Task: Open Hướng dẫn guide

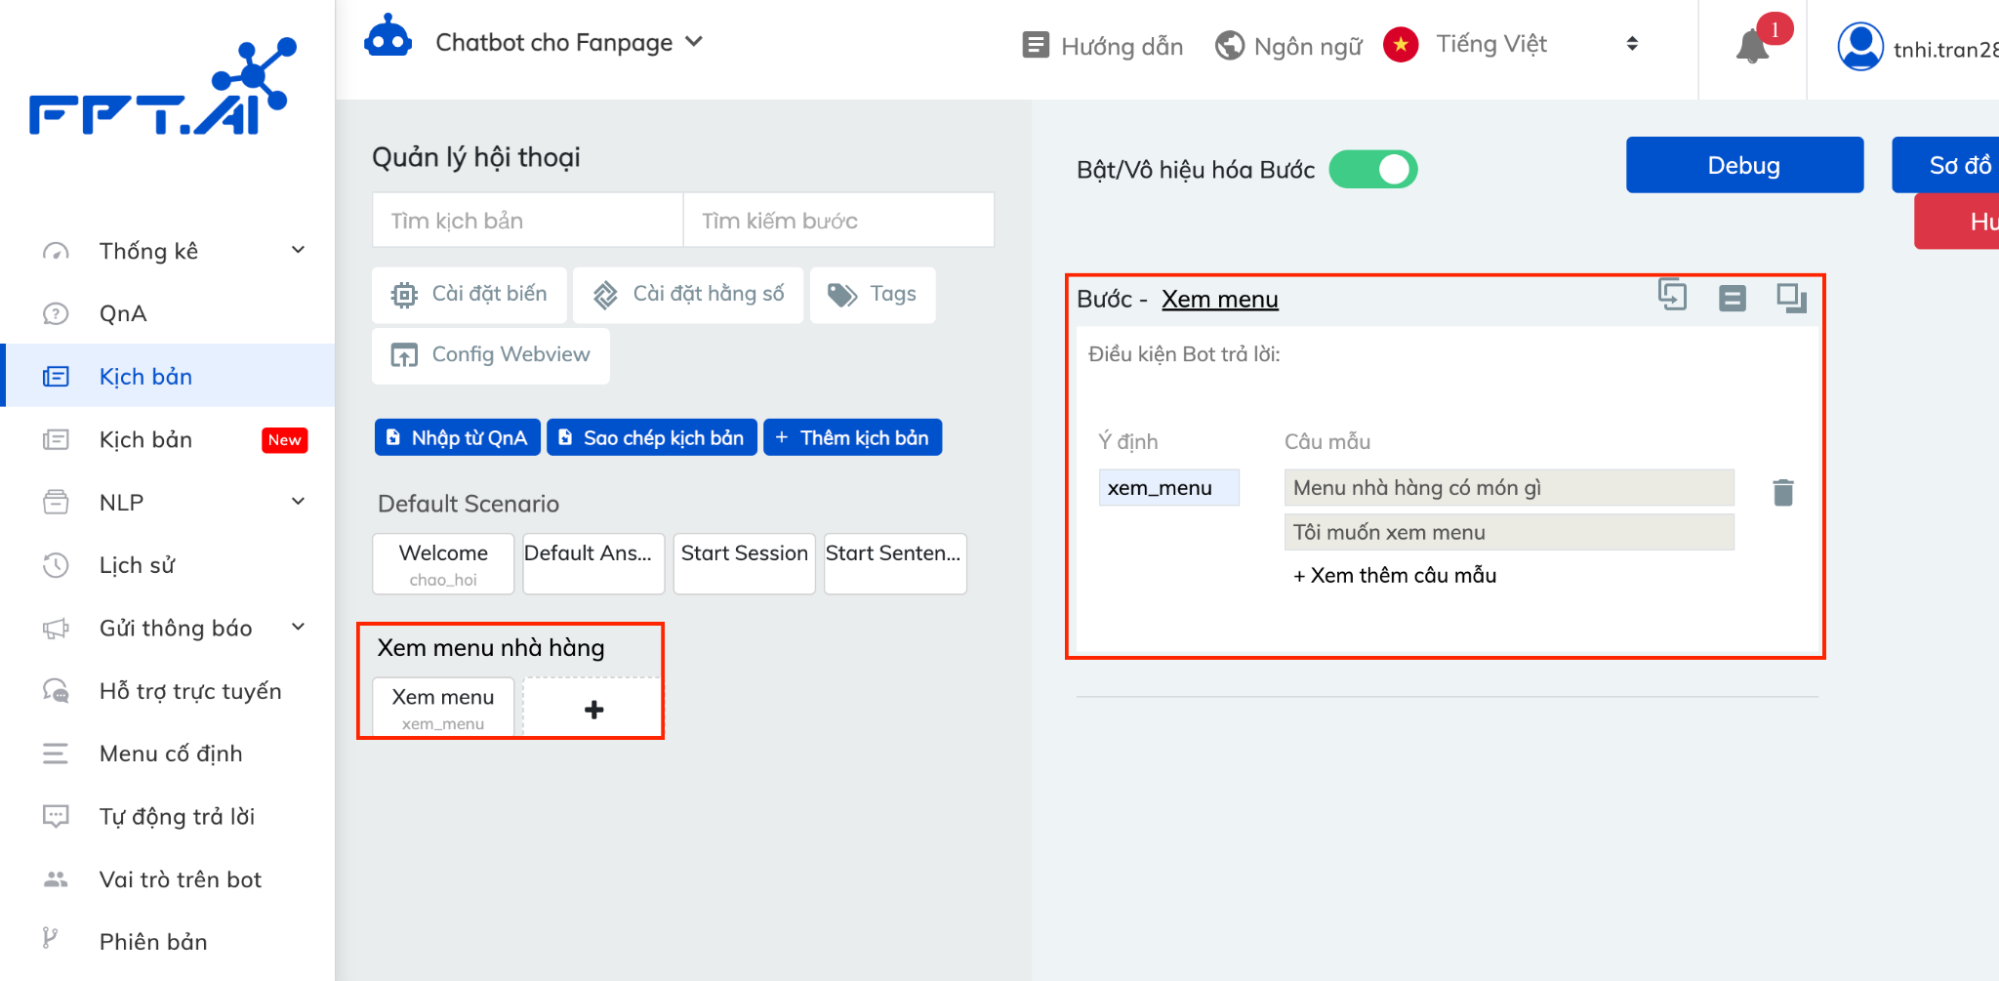Action: 1103,46
